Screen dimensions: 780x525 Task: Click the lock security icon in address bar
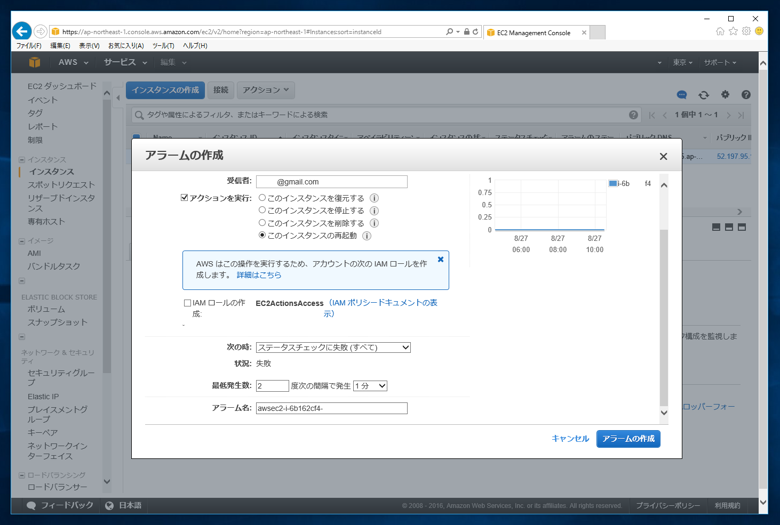467,31
